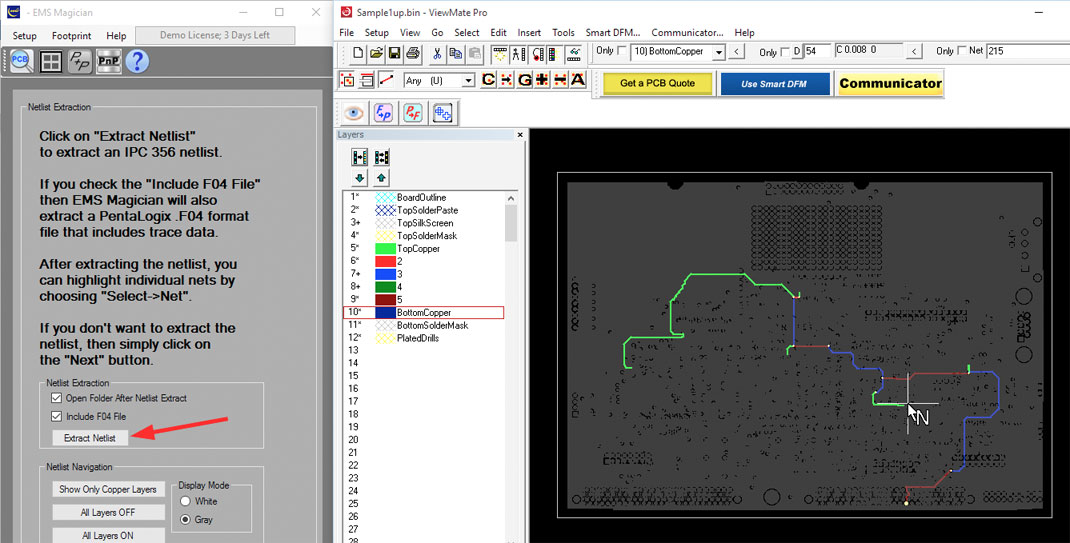Open the Tools menu in ViewMate Pro
The image size is (1070, 543).
(564, 32)
